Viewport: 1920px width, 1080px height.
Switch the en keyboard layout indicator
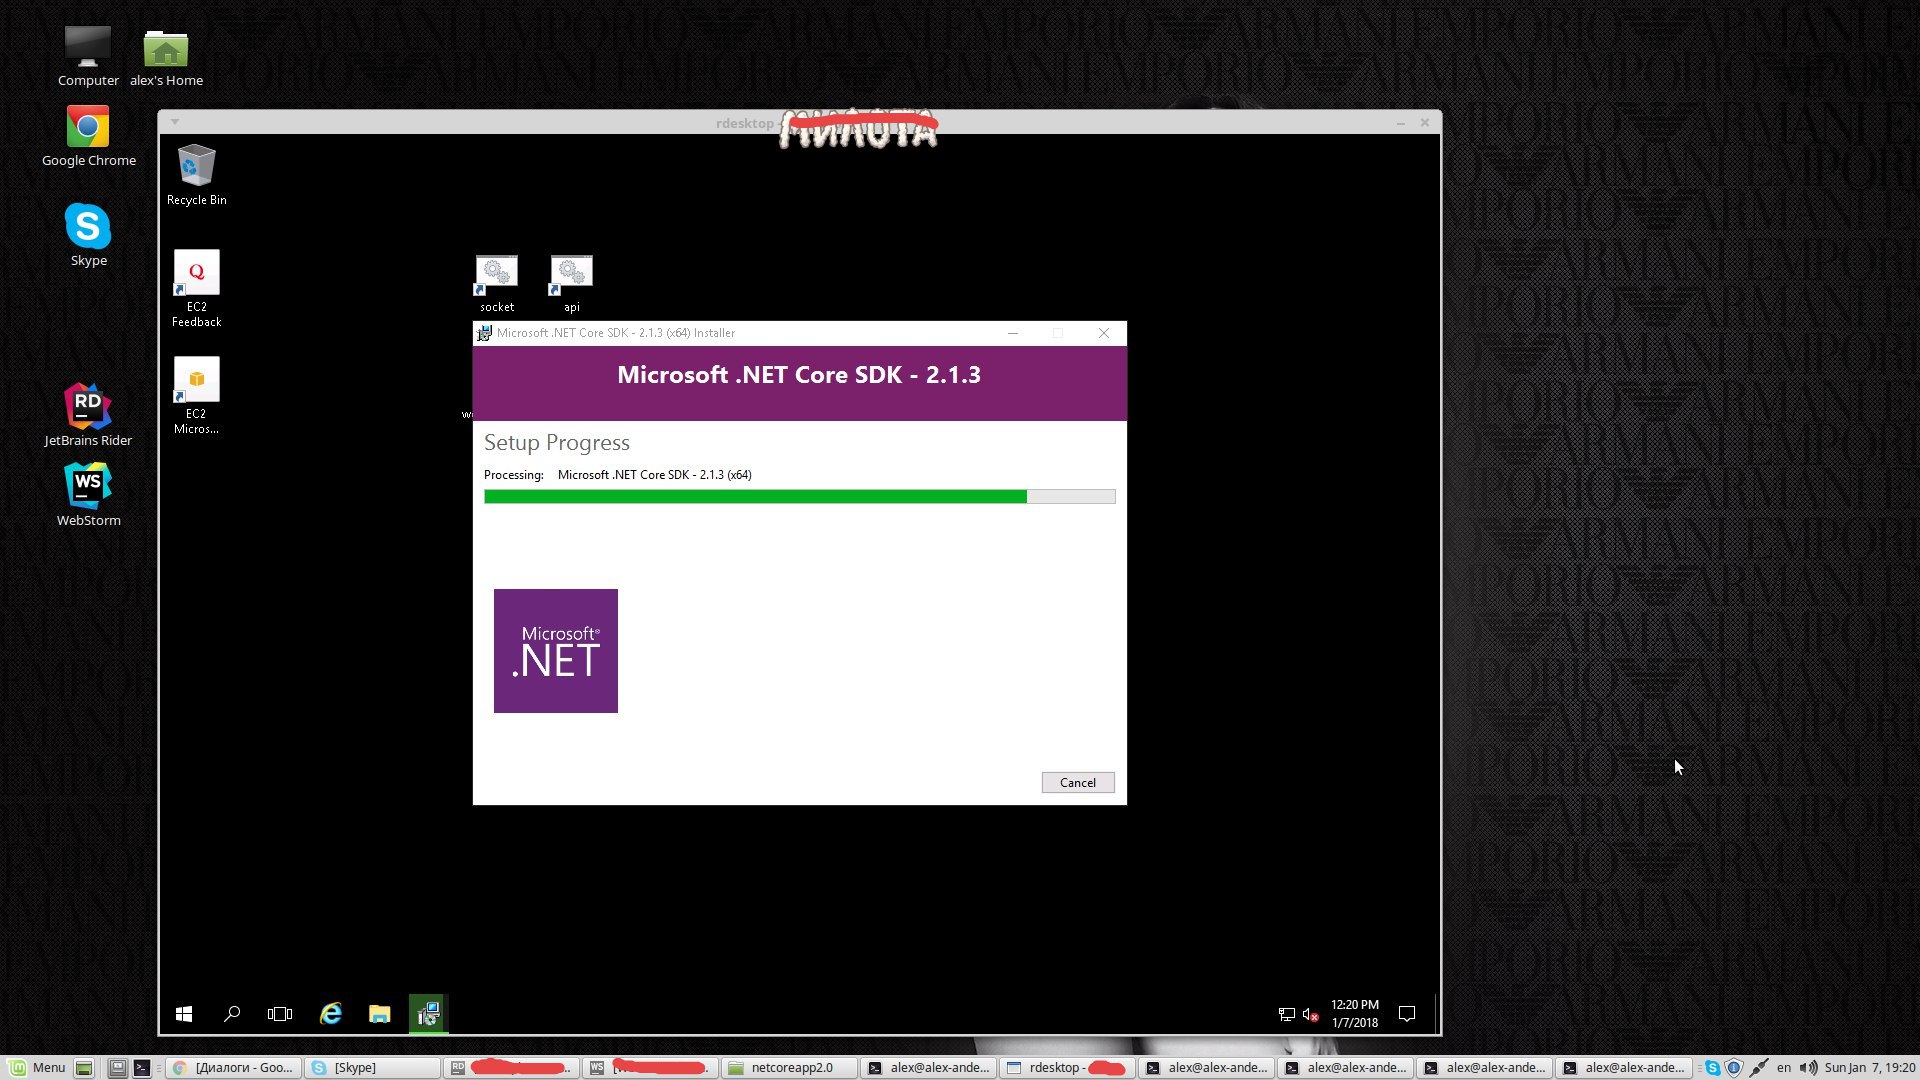(x=1784, y=1067)
